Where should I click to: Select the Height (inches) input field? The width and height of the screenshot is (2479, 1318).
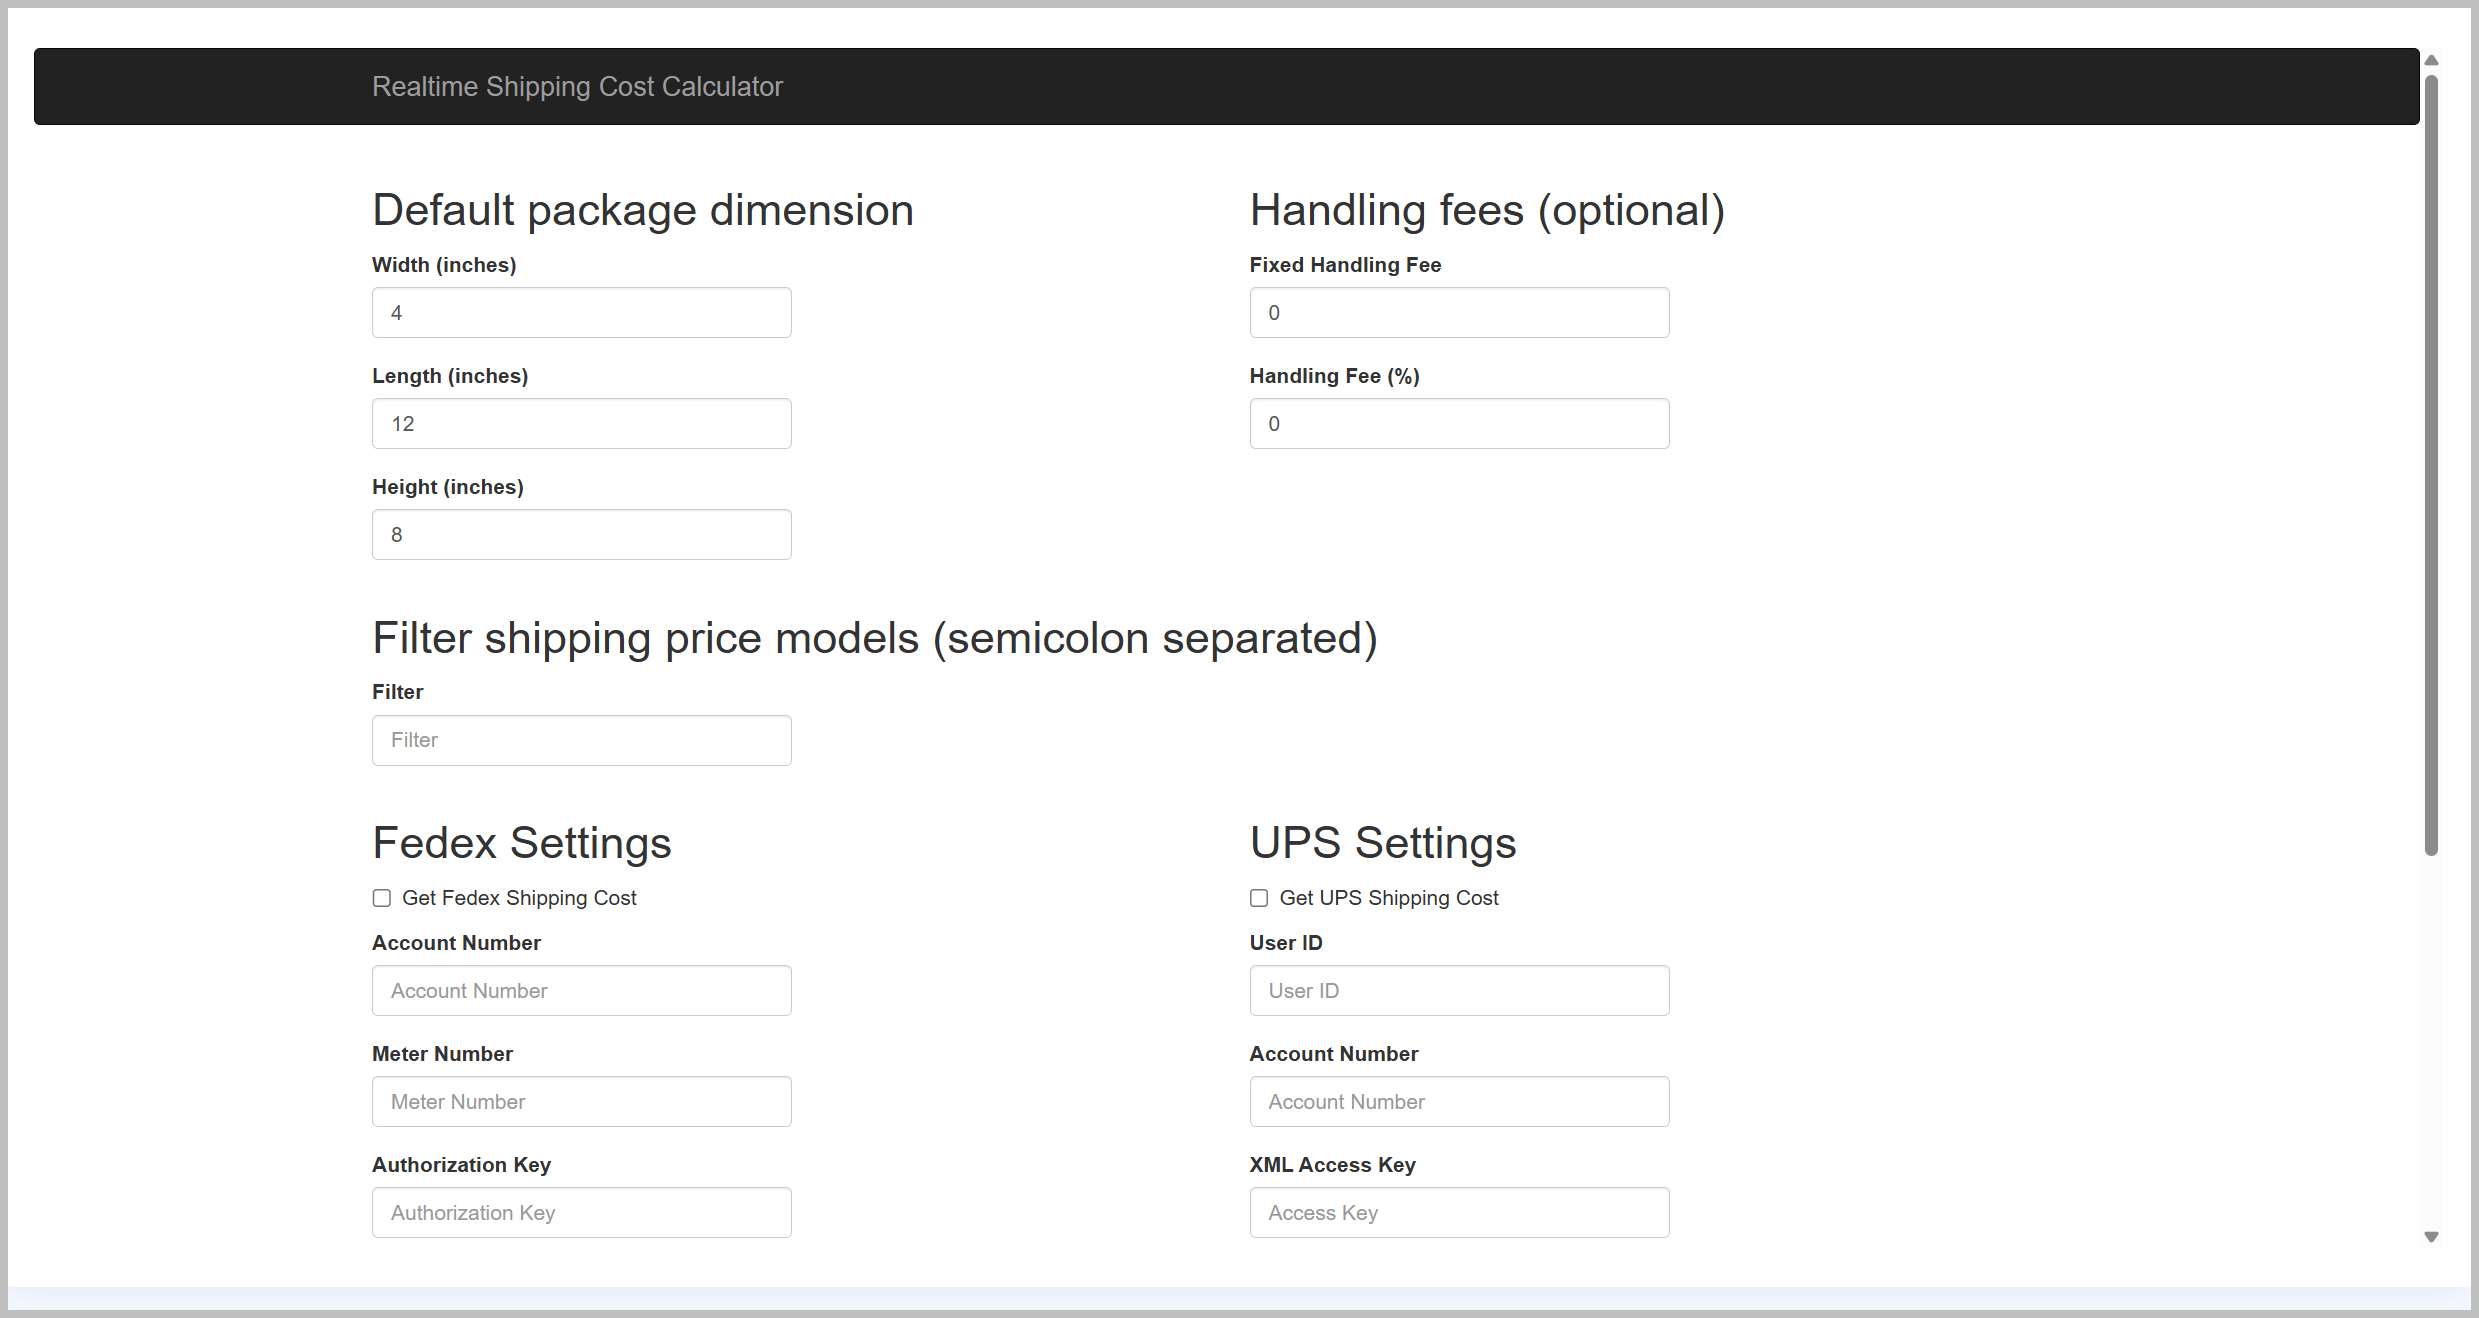(581, 535)
